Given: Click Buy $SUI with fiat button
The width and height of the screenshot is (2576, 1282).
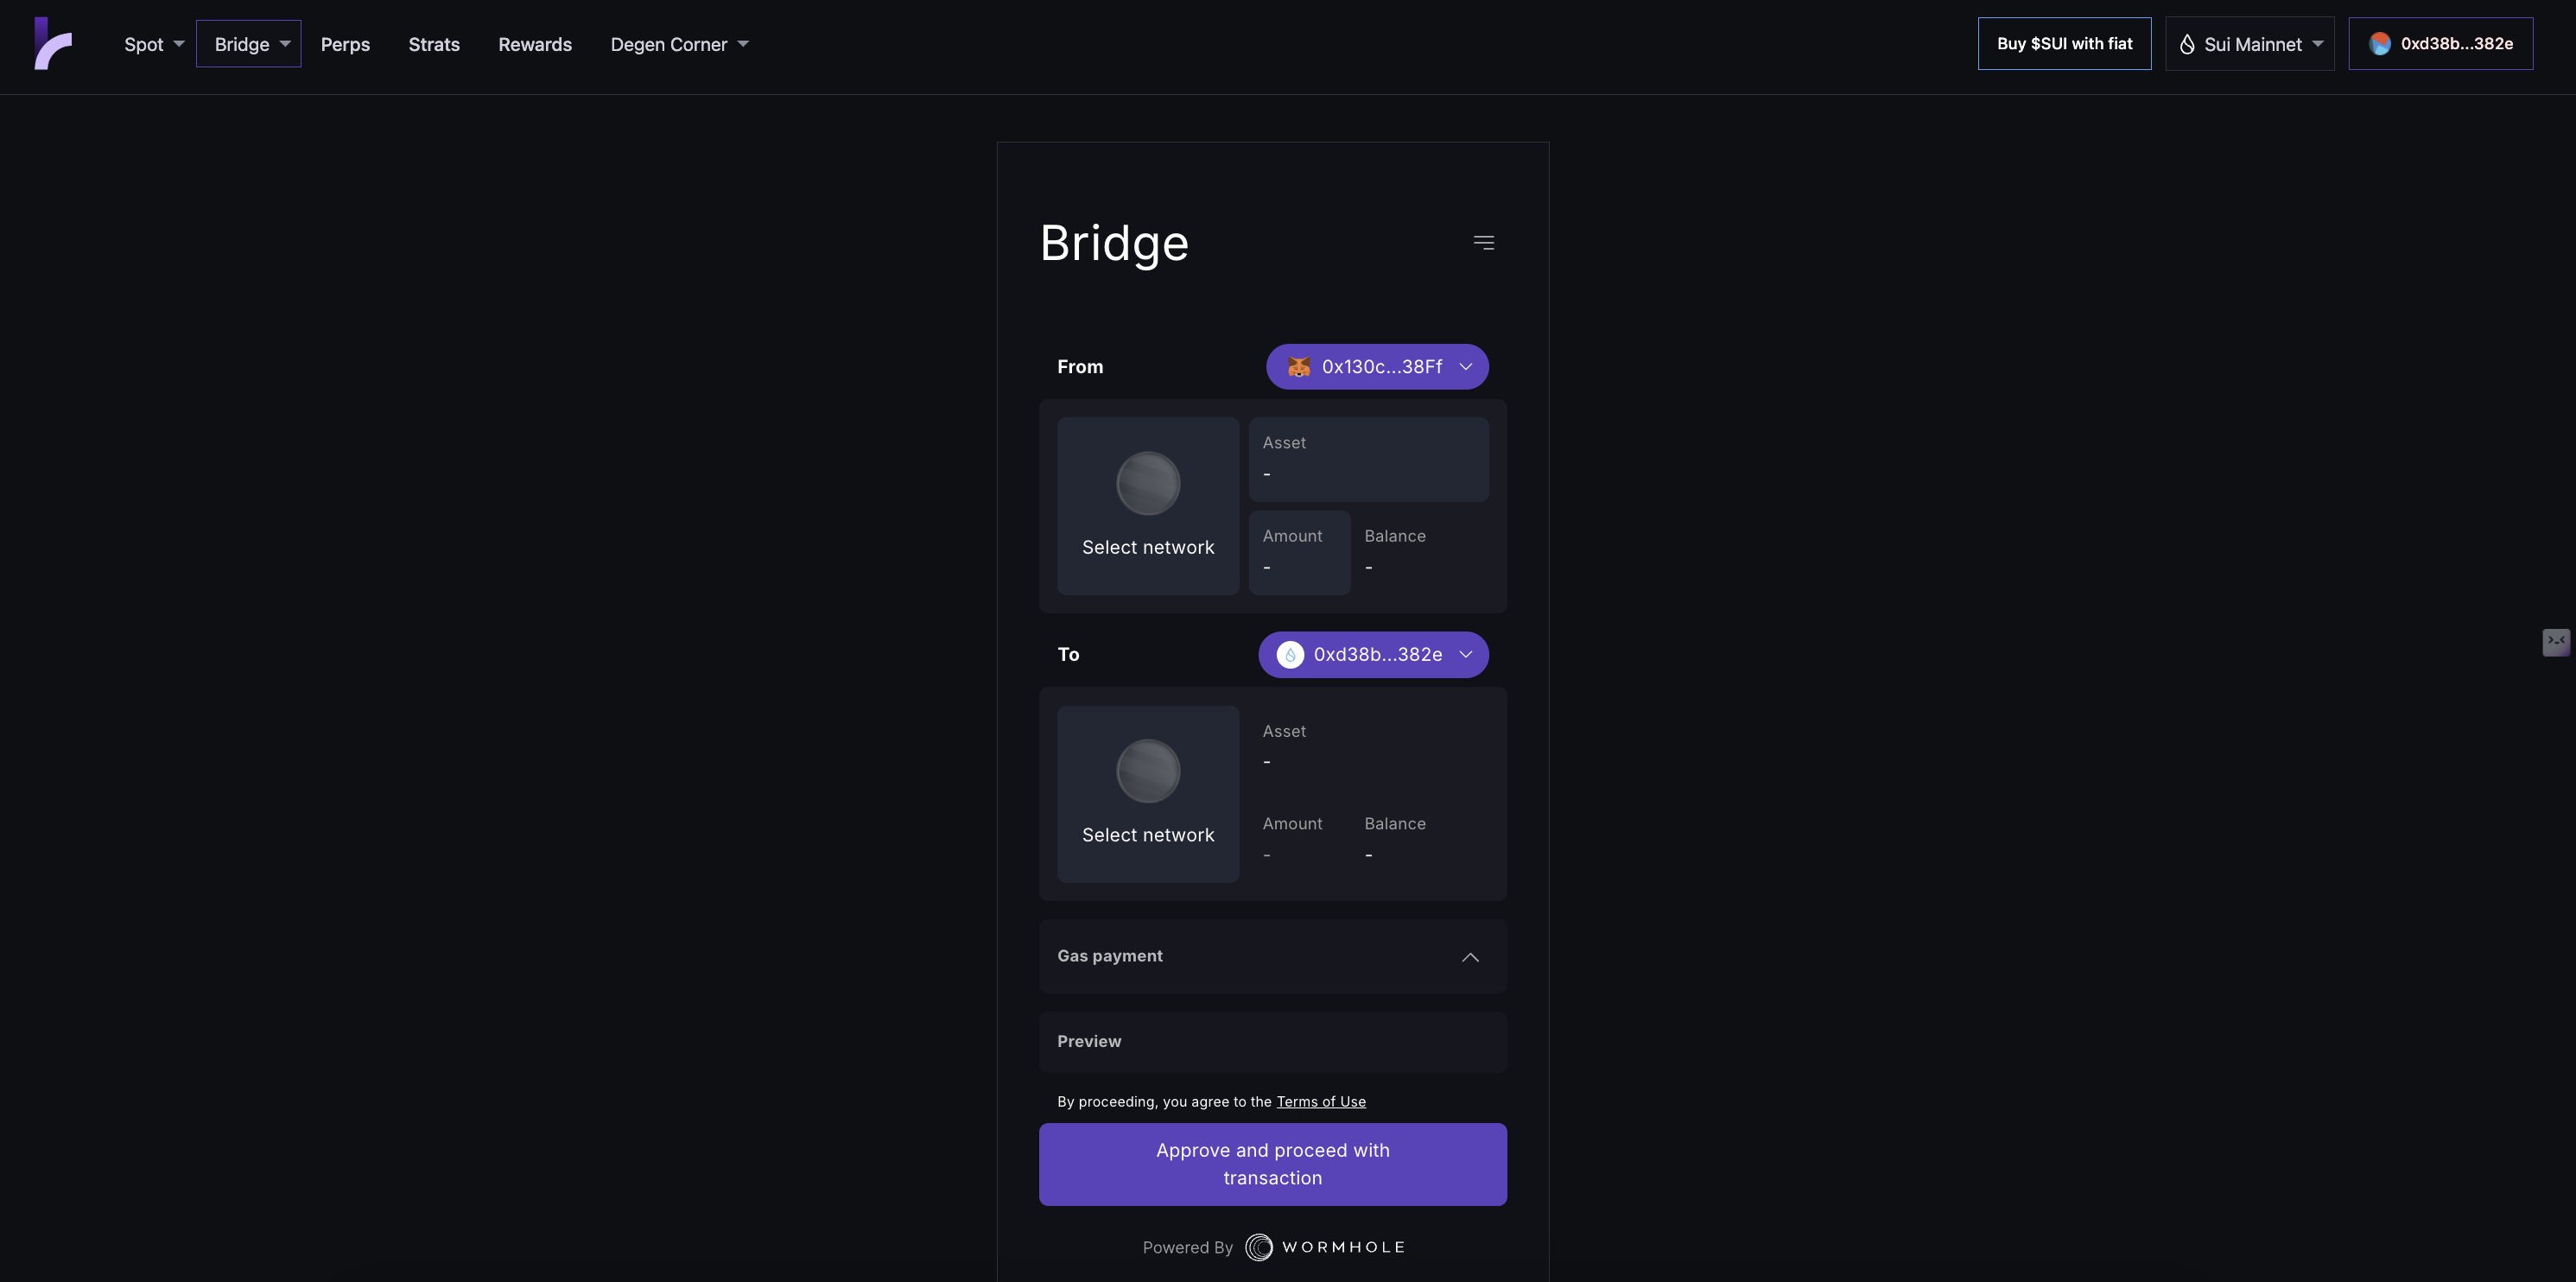Looking at the screenshot, I should pos(2063,44).
